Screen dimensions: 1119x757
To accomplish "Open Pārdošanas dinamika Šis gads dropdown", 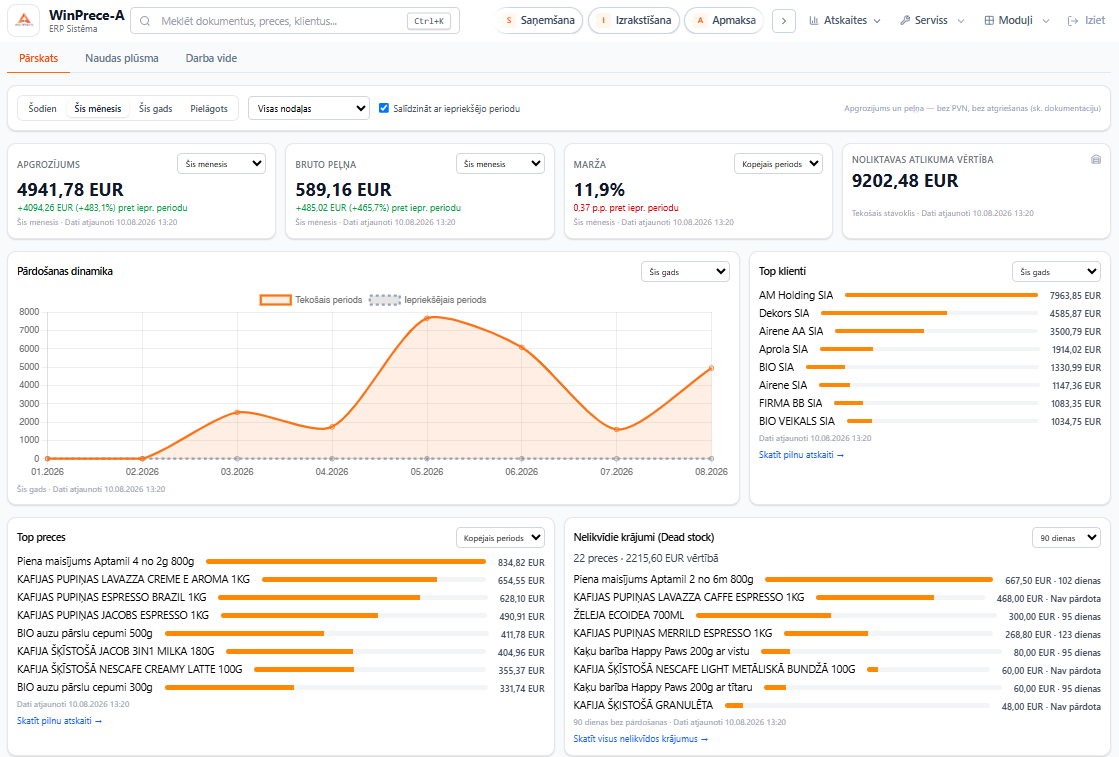I will [685, 271].
